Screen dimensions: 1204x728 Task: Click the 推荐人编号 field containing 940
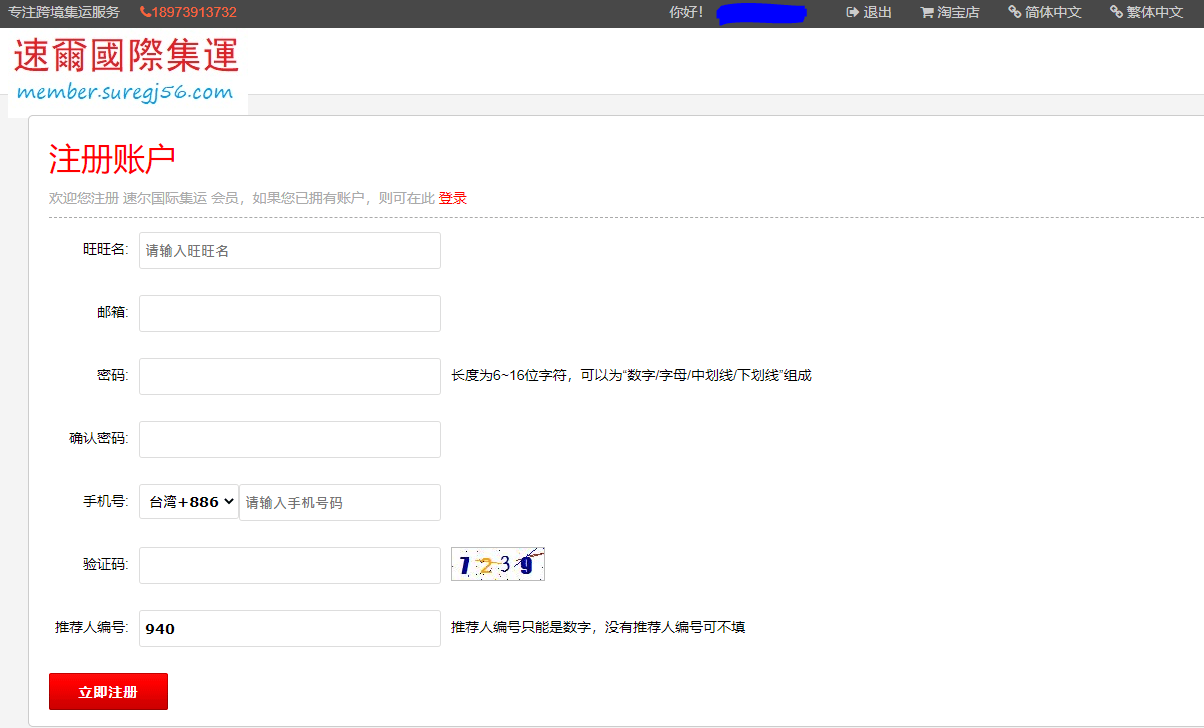tap(290, 629)
